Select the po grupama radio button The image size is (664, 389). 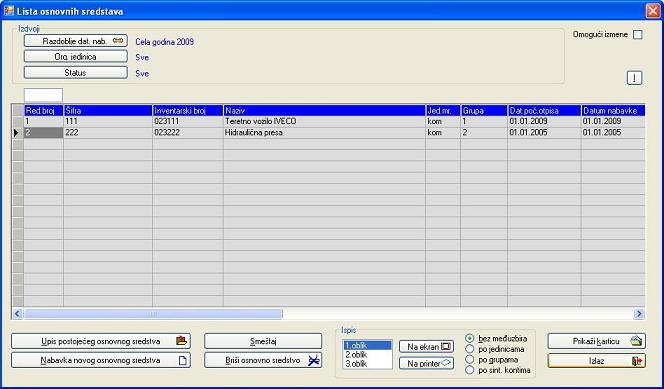click(470, 360)
